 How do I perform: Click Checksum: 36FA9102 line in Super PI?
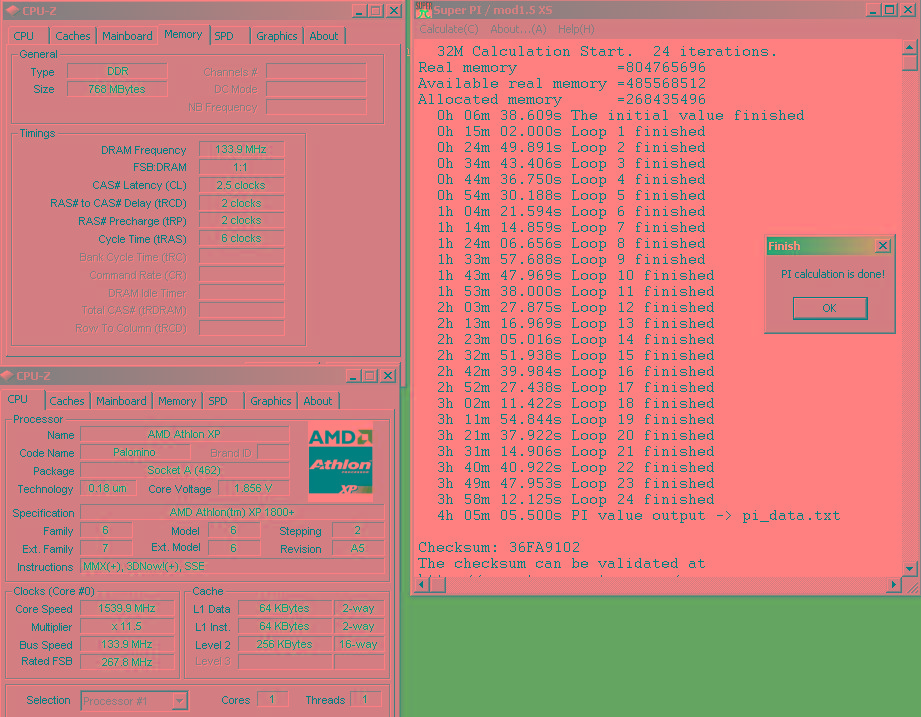pyautogui.click(x=499, y=547)
